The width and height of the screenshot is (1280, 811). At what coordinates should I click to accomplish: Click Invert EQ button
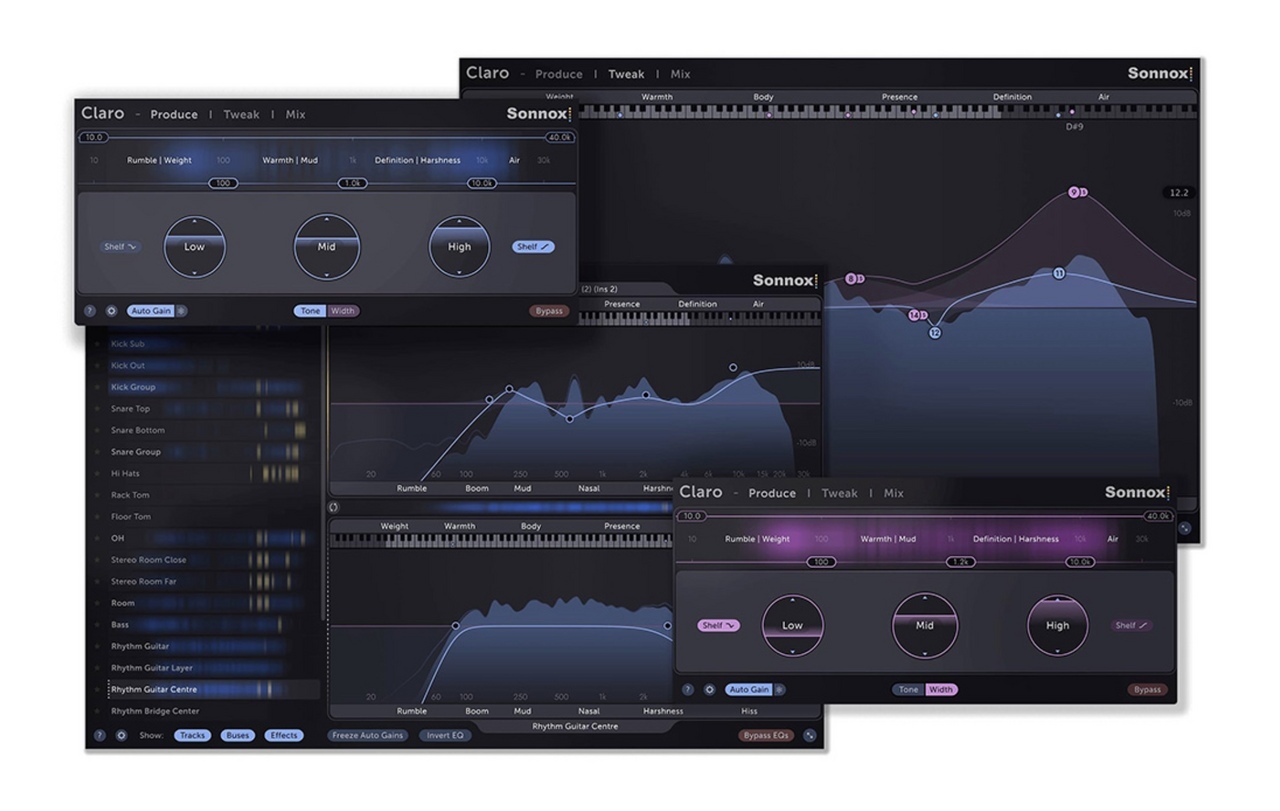[x=445, y=736]
